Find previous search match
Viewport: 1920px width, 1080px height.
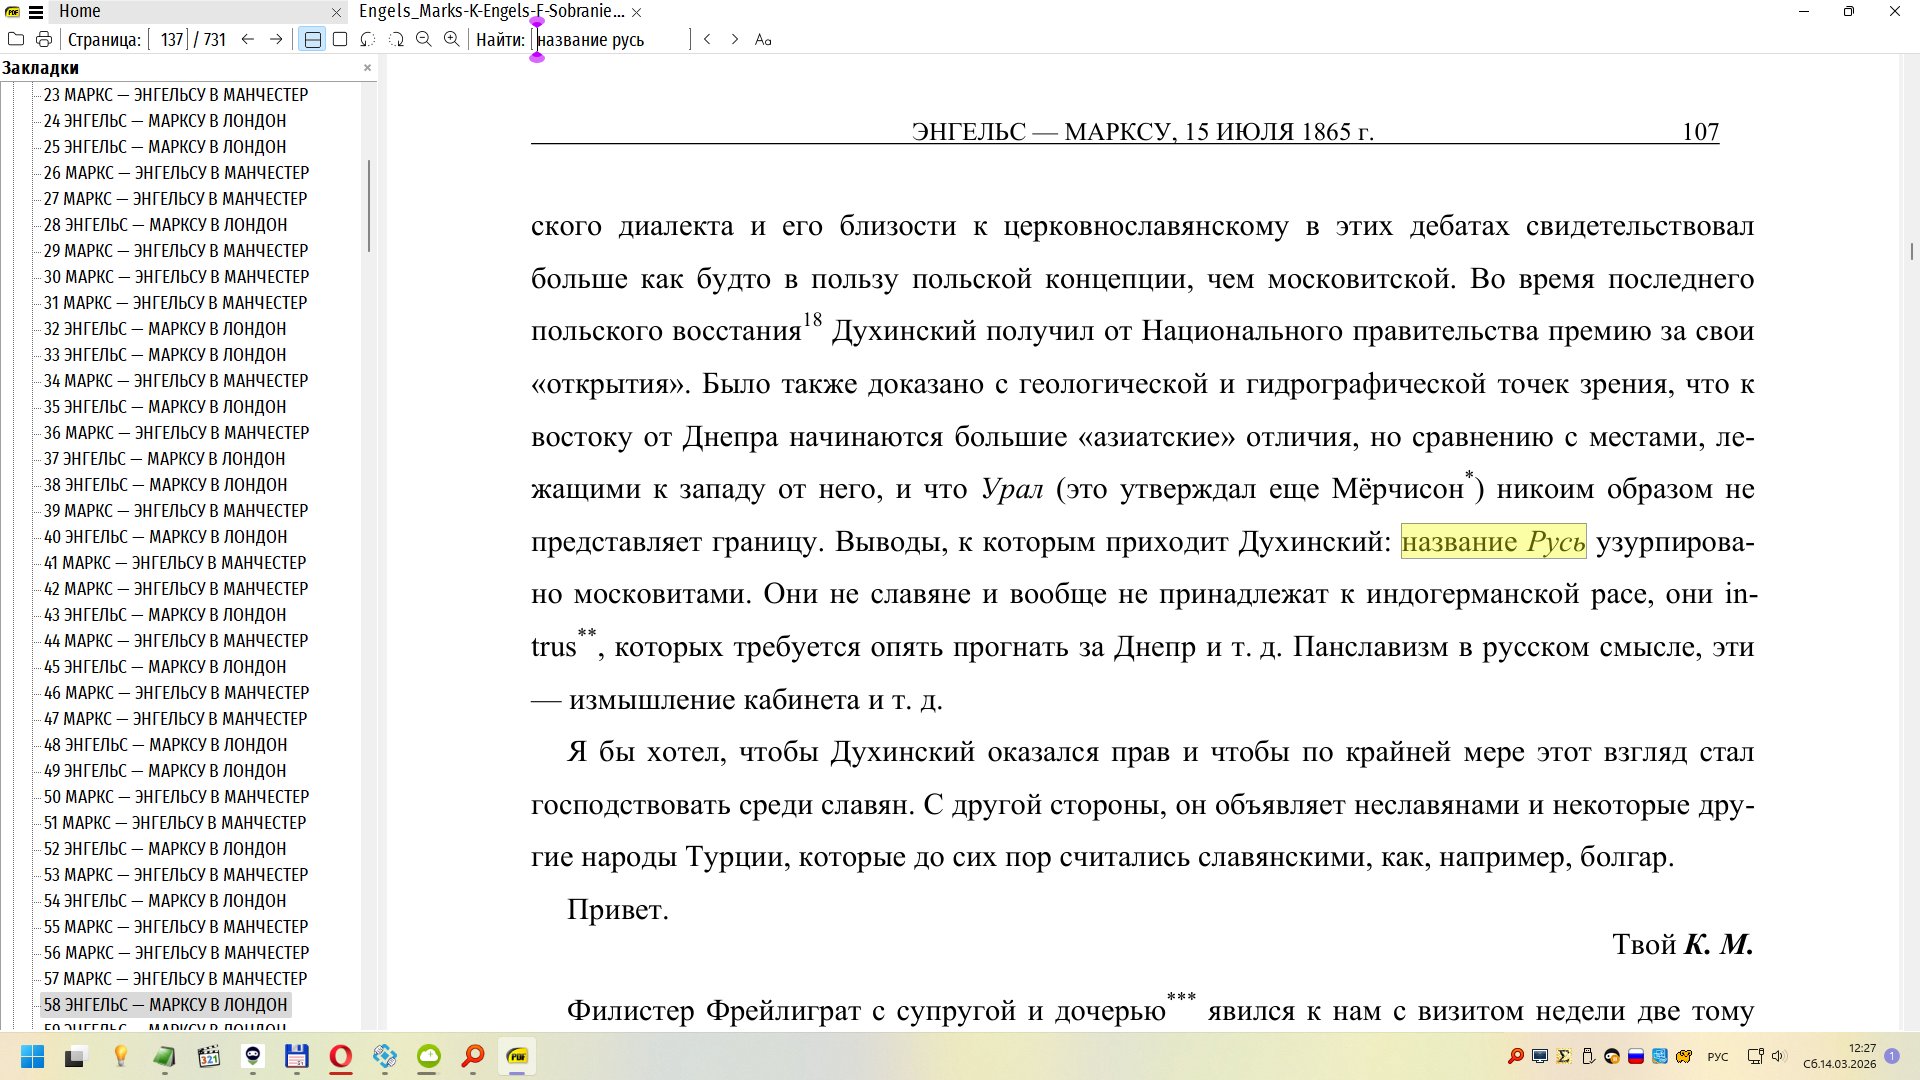pyautogui.click(x=707, y=39)
